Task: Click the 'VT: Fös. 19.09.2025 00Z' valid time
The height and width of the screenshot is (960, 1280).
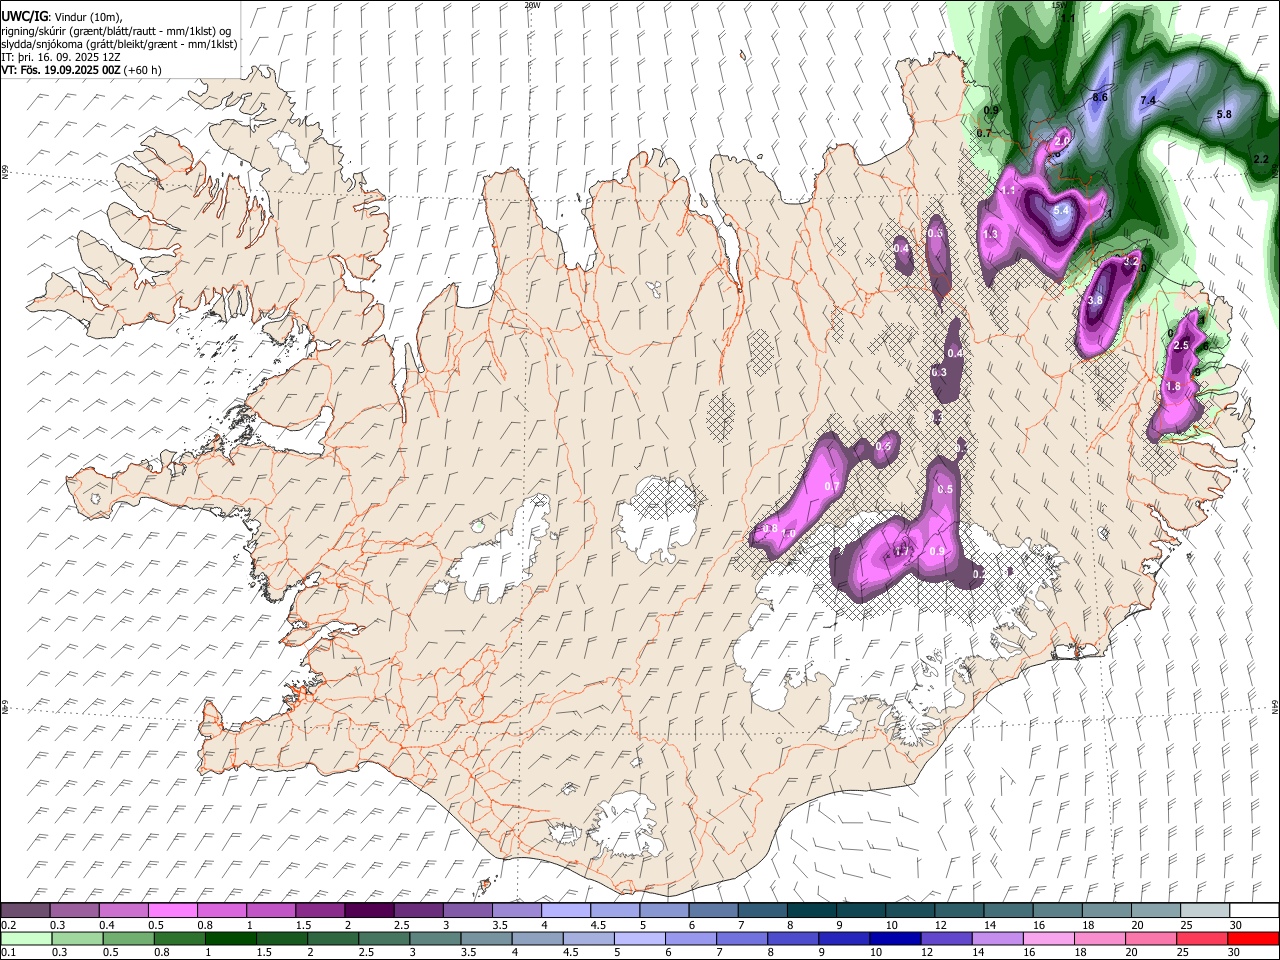Action: coord(62,70)
